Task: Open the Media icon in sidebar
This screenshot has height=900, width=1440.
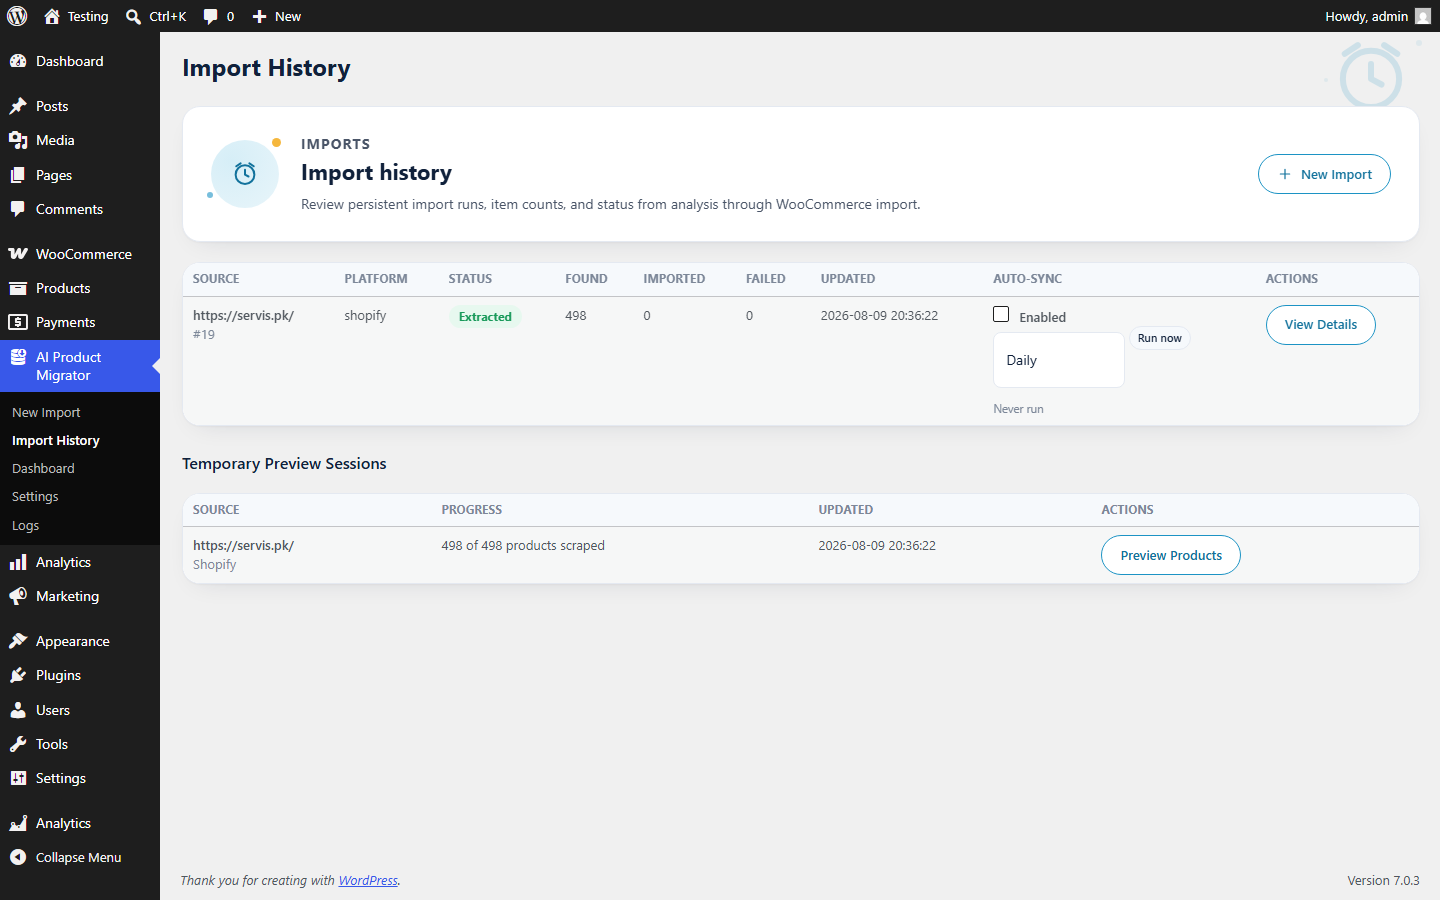Action: click(x=18, y=140)
